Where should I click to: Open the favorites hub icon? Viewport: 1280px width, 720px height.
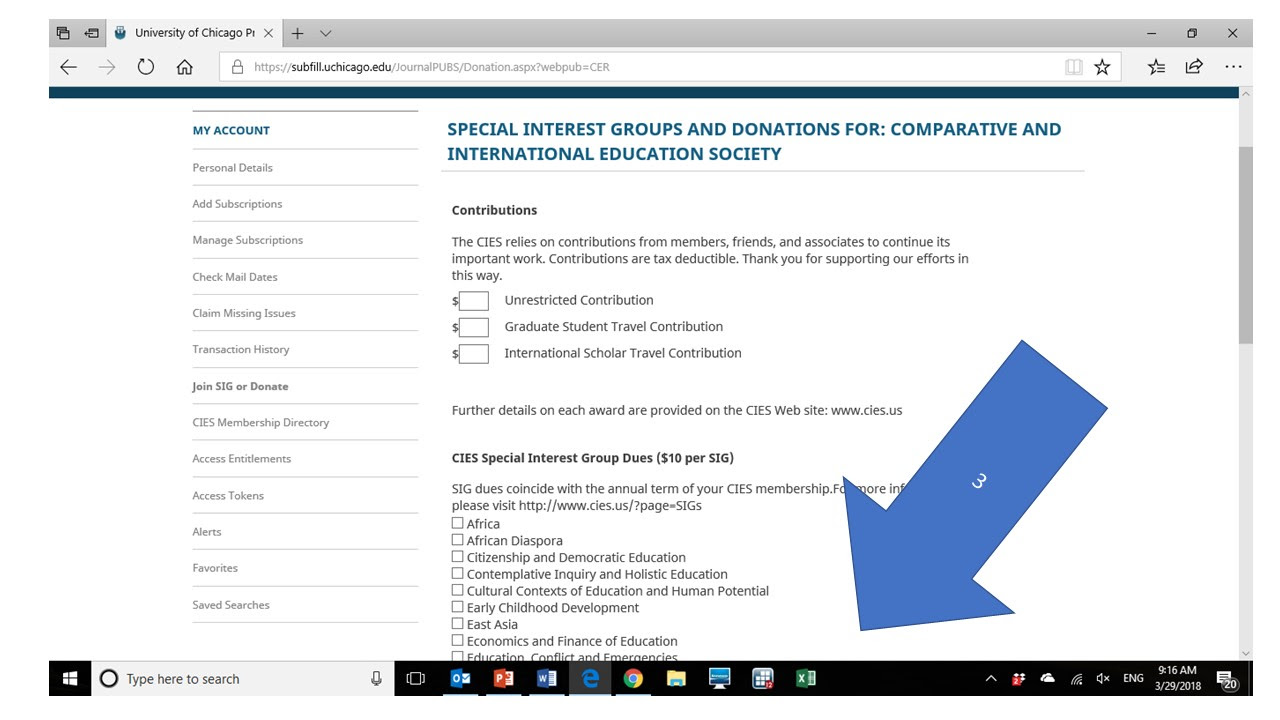coord(1156,67)
